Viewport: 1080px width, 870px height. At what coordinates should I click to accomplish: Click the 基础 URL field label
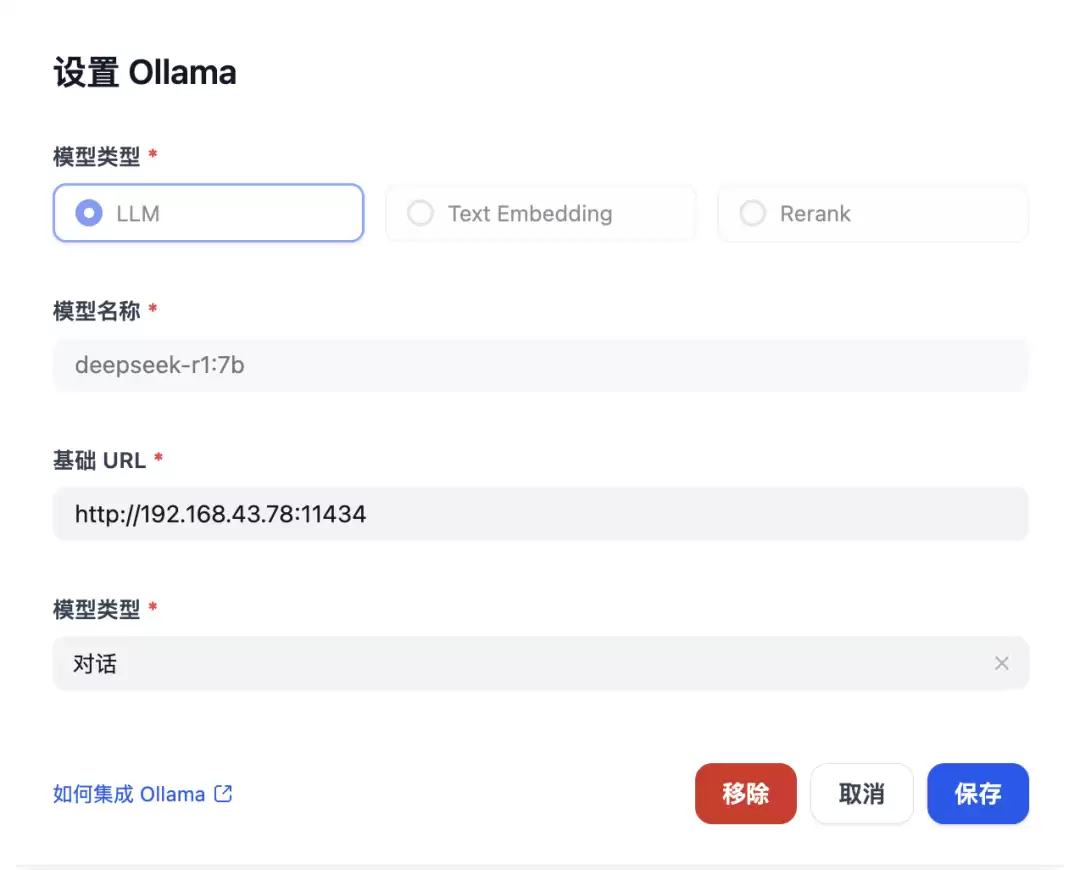[x=99, y=460]
